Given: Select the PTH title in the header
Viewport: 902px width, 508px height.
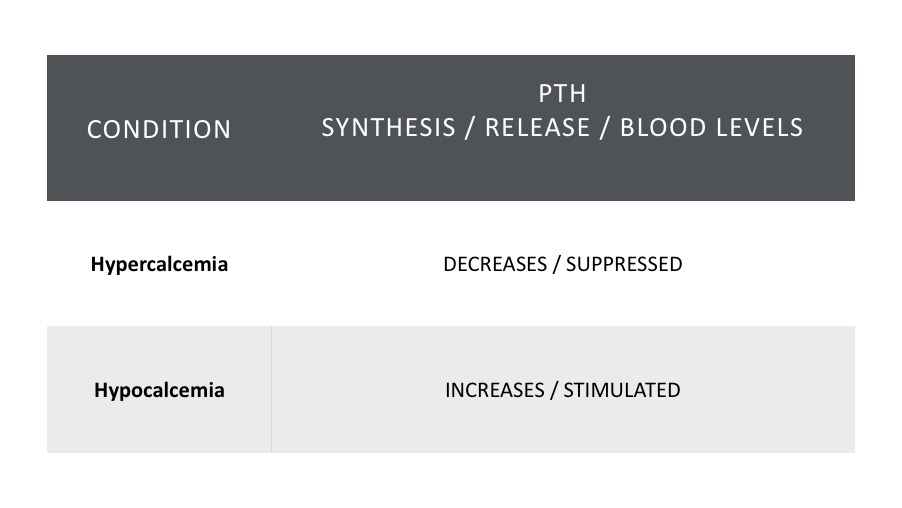Looking at the screenshot, I should [x=562, y=94].
